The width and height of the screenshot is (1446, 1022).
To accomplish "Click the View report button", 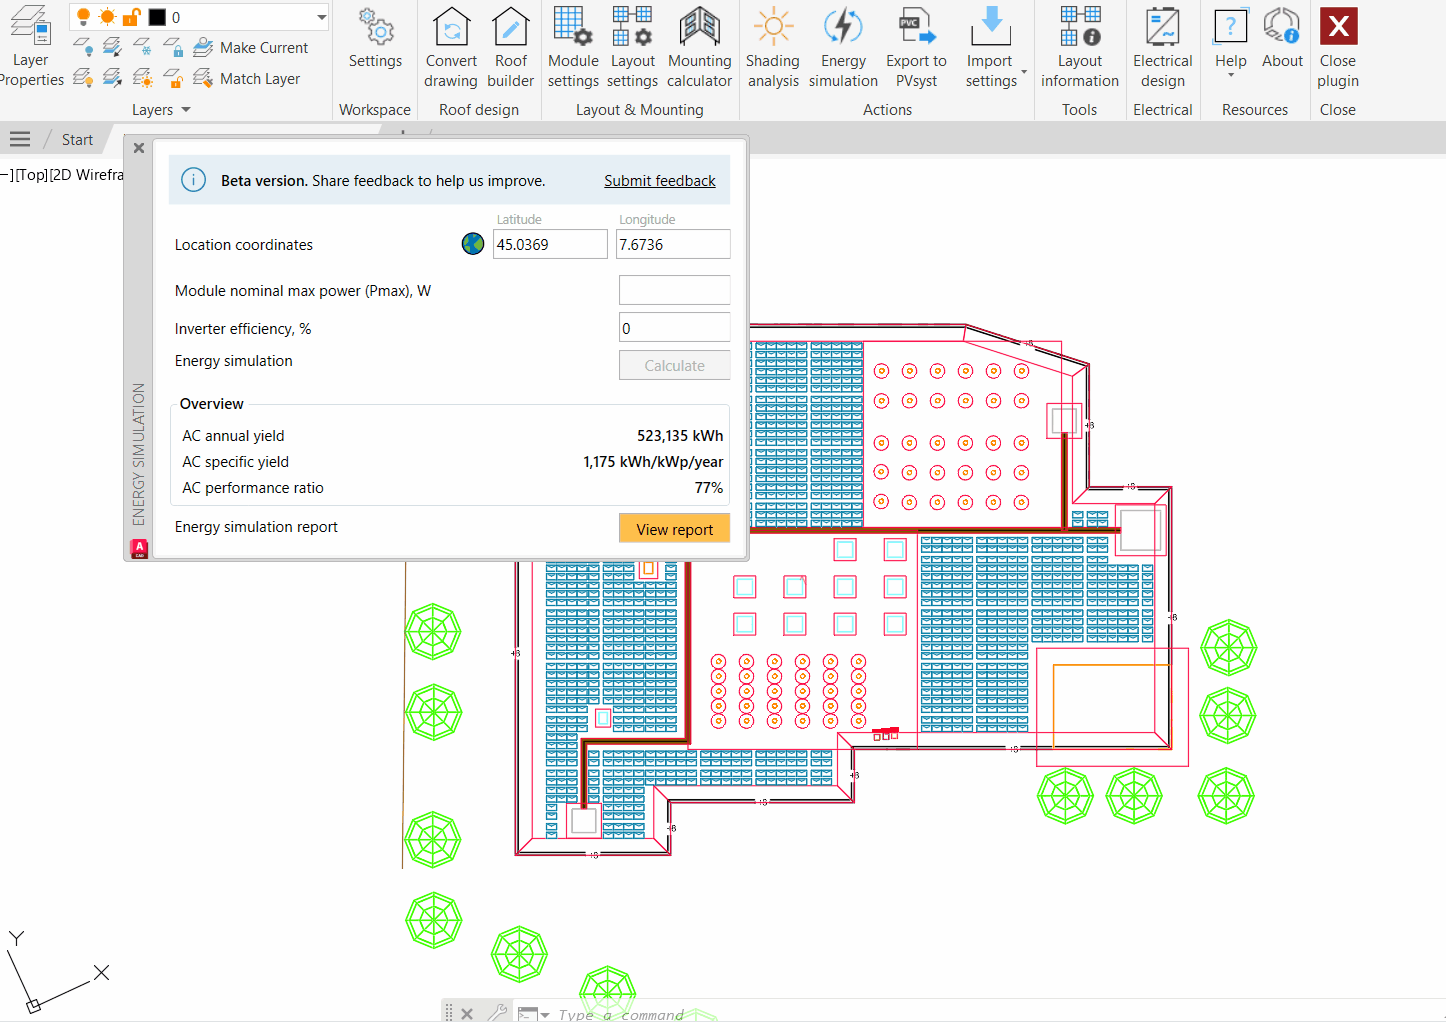I will point(675,529).
